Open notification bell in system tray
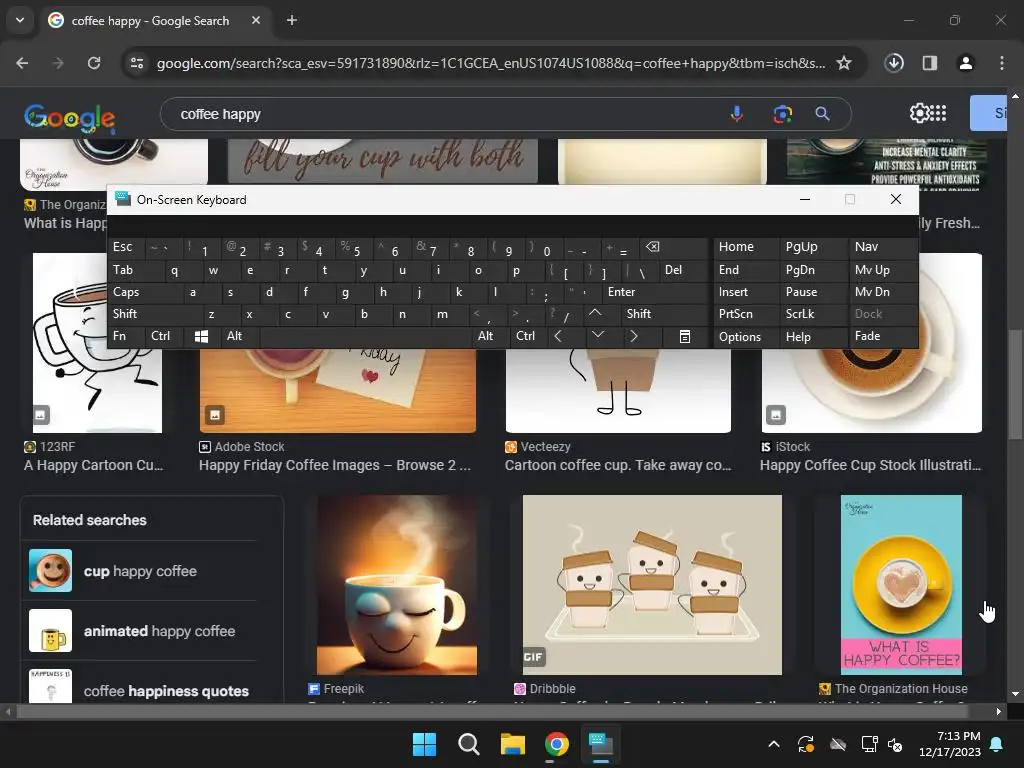Screen dimensions: 1024x768 click(x=997, y=744)
